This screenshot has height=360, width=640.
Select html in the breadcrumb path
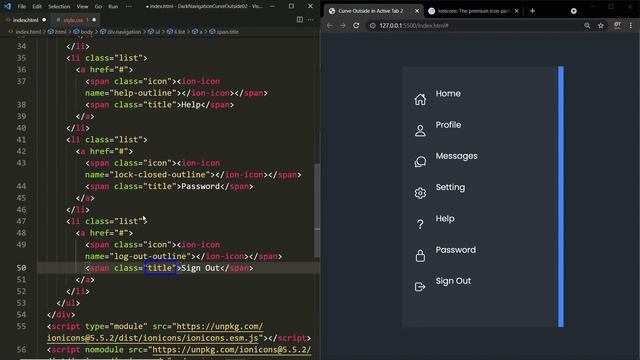click(x=60, y=31)
